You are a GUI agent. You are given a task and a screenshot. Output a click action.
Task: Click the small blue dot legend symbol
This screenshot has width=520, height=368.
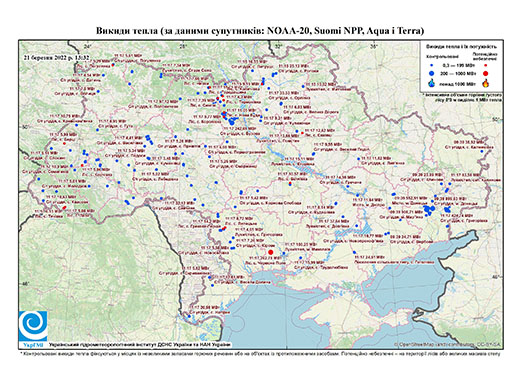[x=431, y=66]
